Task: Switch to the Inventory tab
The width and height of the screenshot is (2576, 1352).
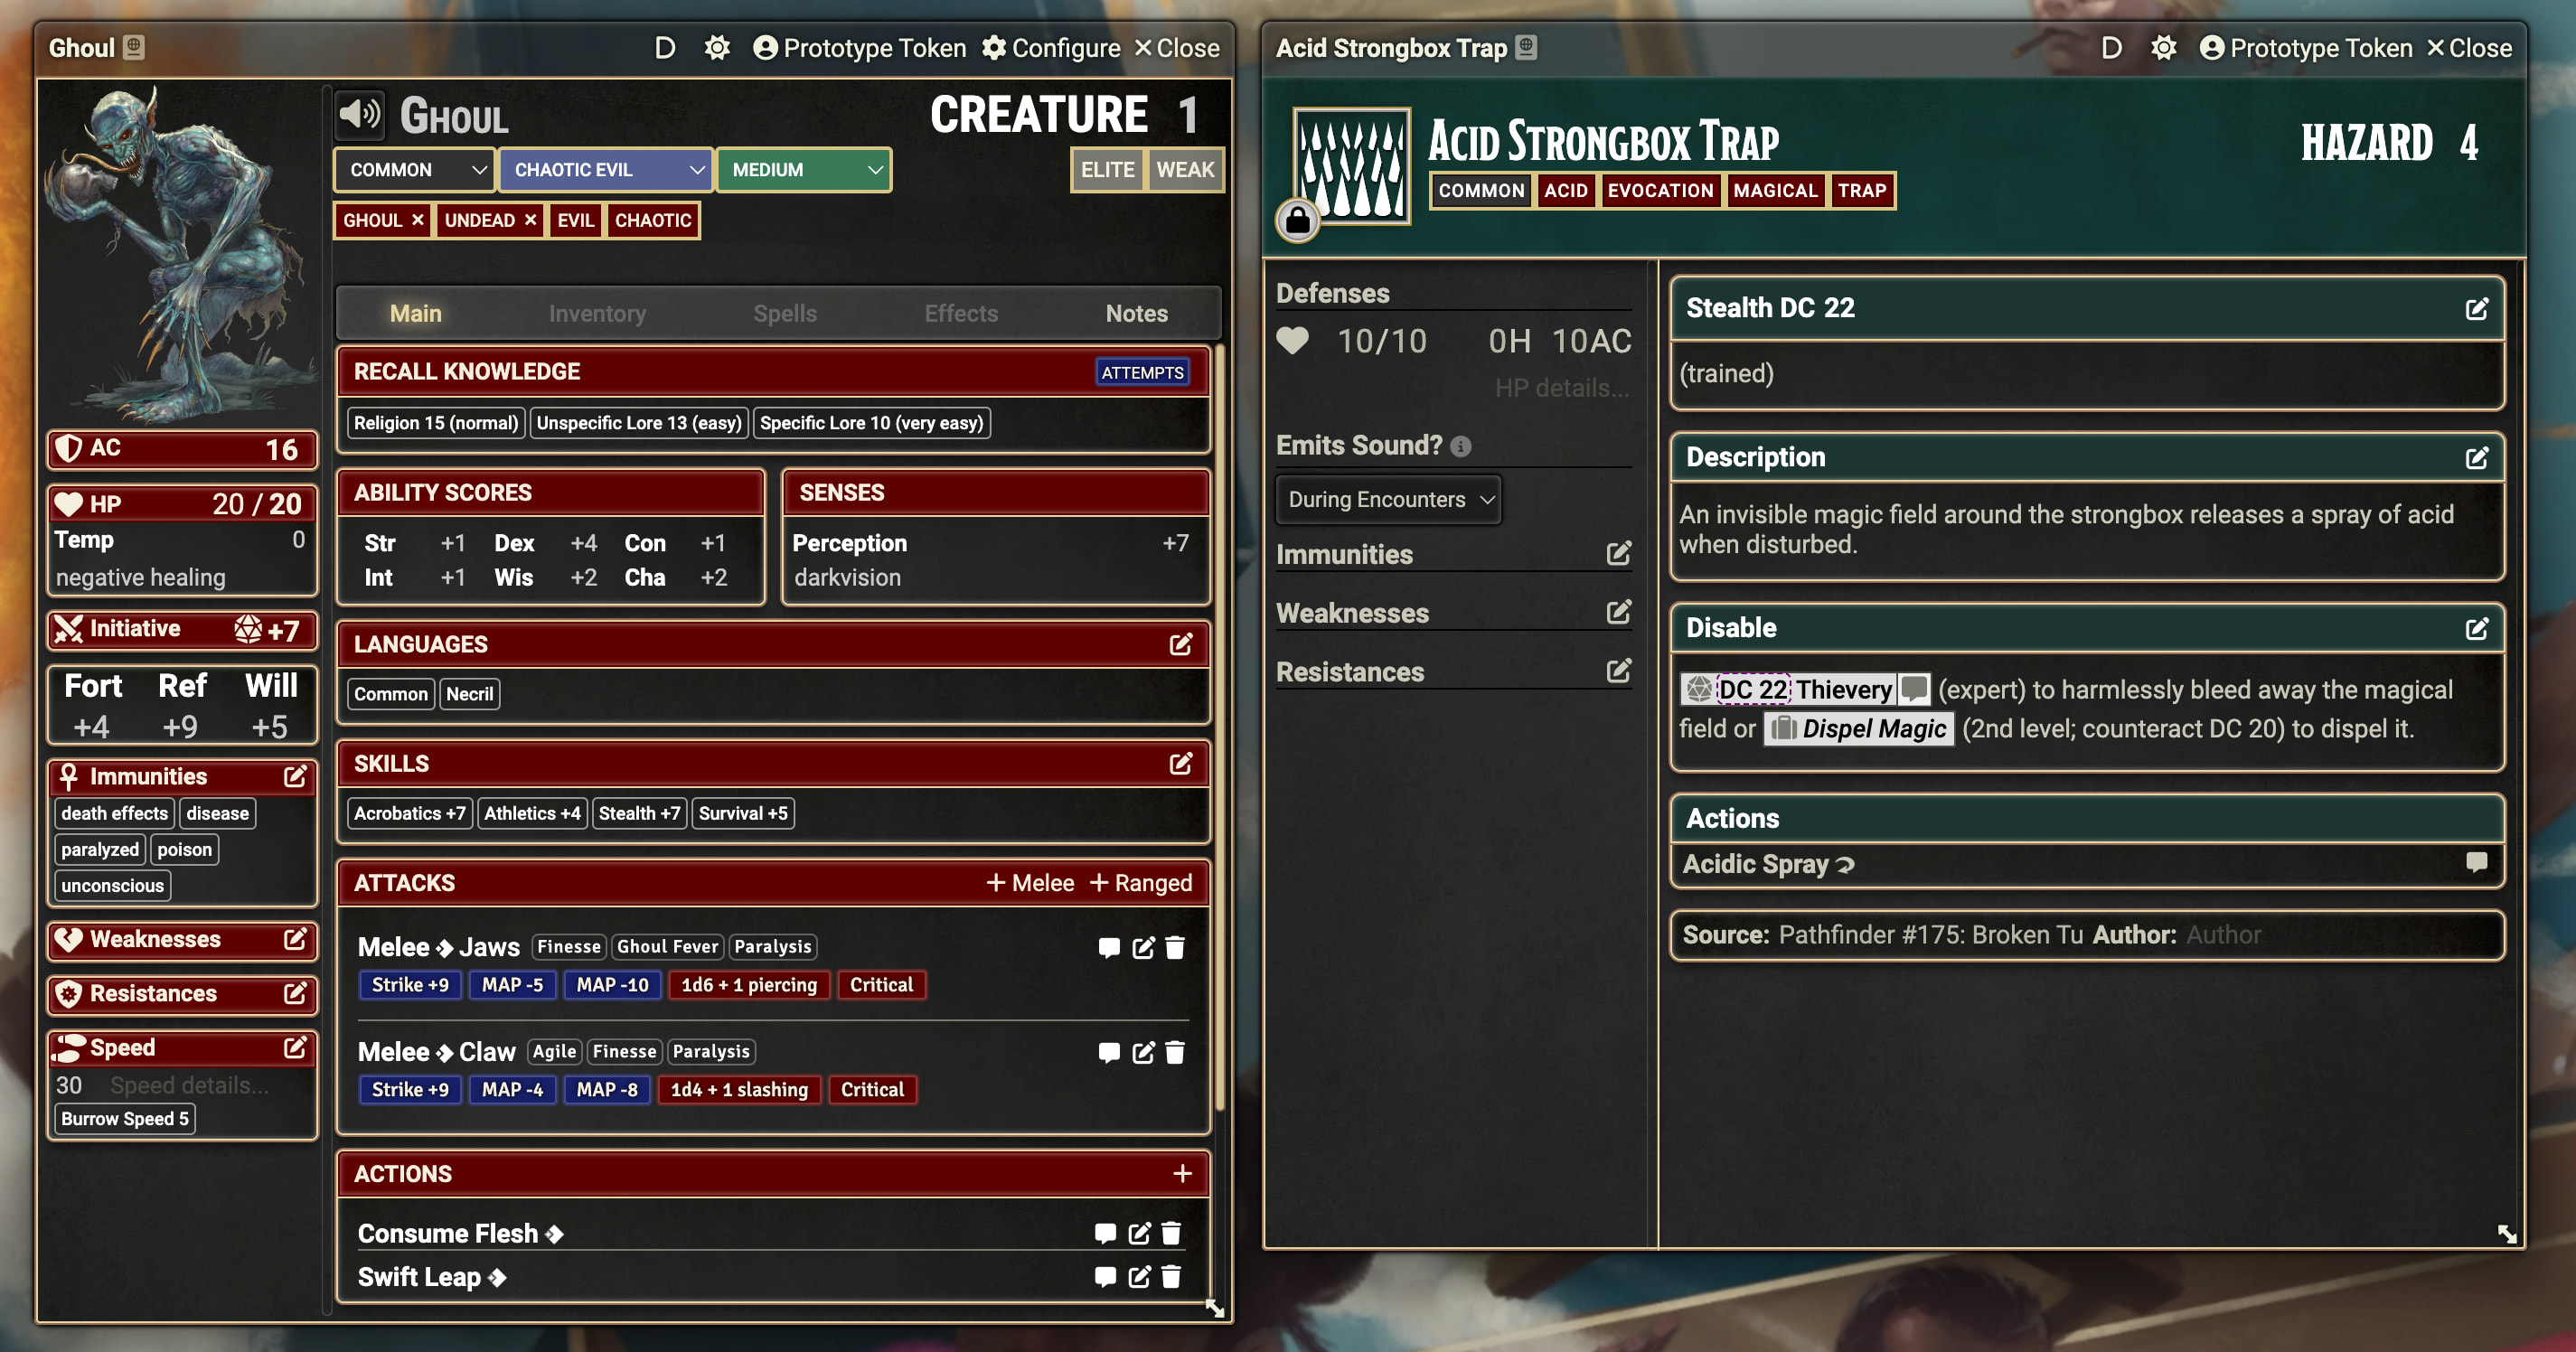Action: pos(597,313)
